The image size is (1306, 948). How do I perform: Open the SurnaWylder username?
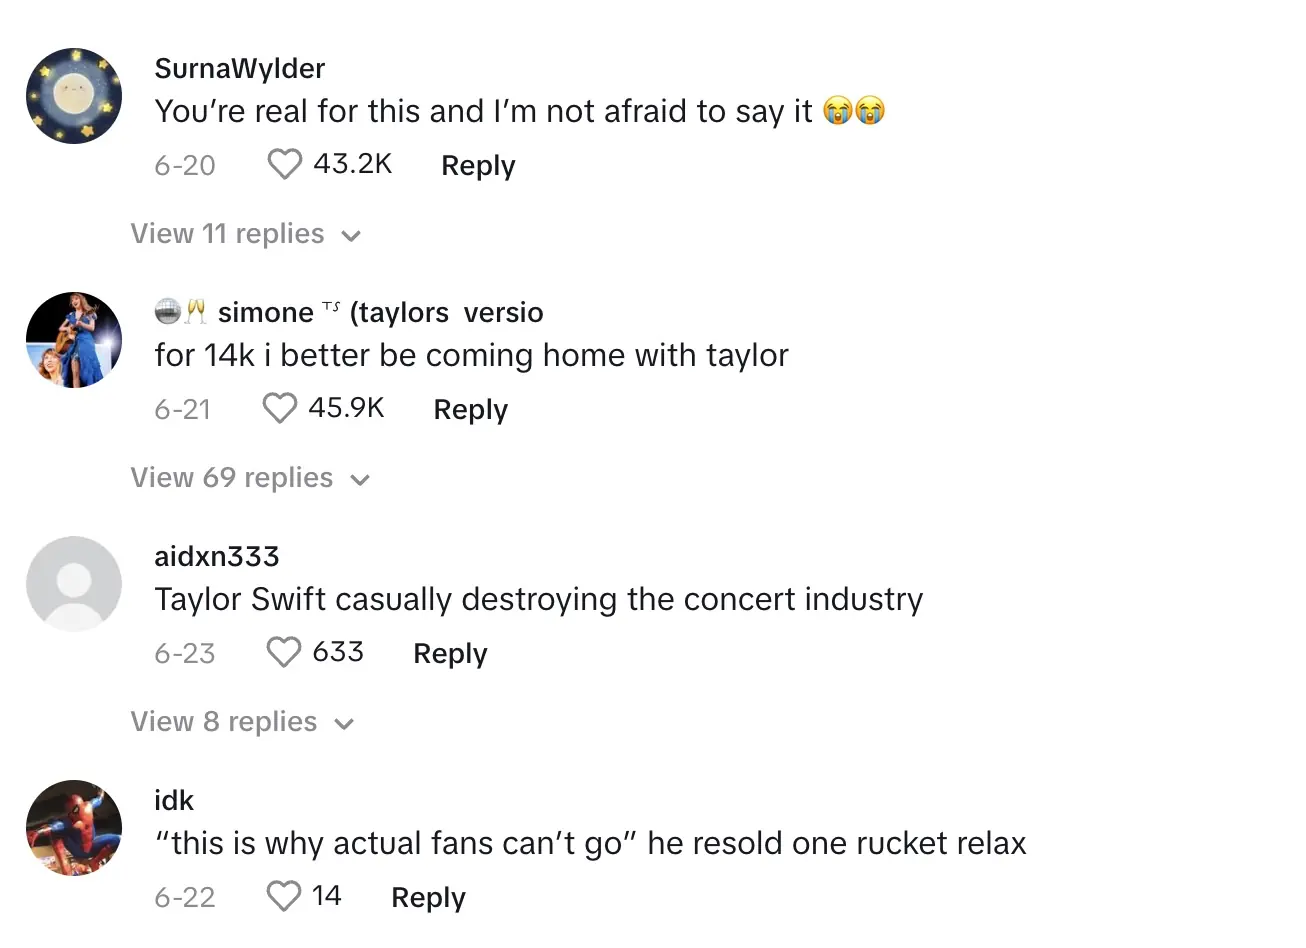(240, 68)
